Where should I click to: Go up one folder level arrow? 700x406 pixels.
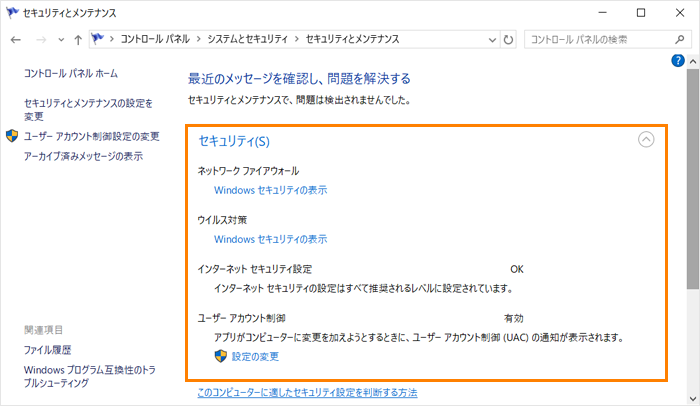pos(78,40)
